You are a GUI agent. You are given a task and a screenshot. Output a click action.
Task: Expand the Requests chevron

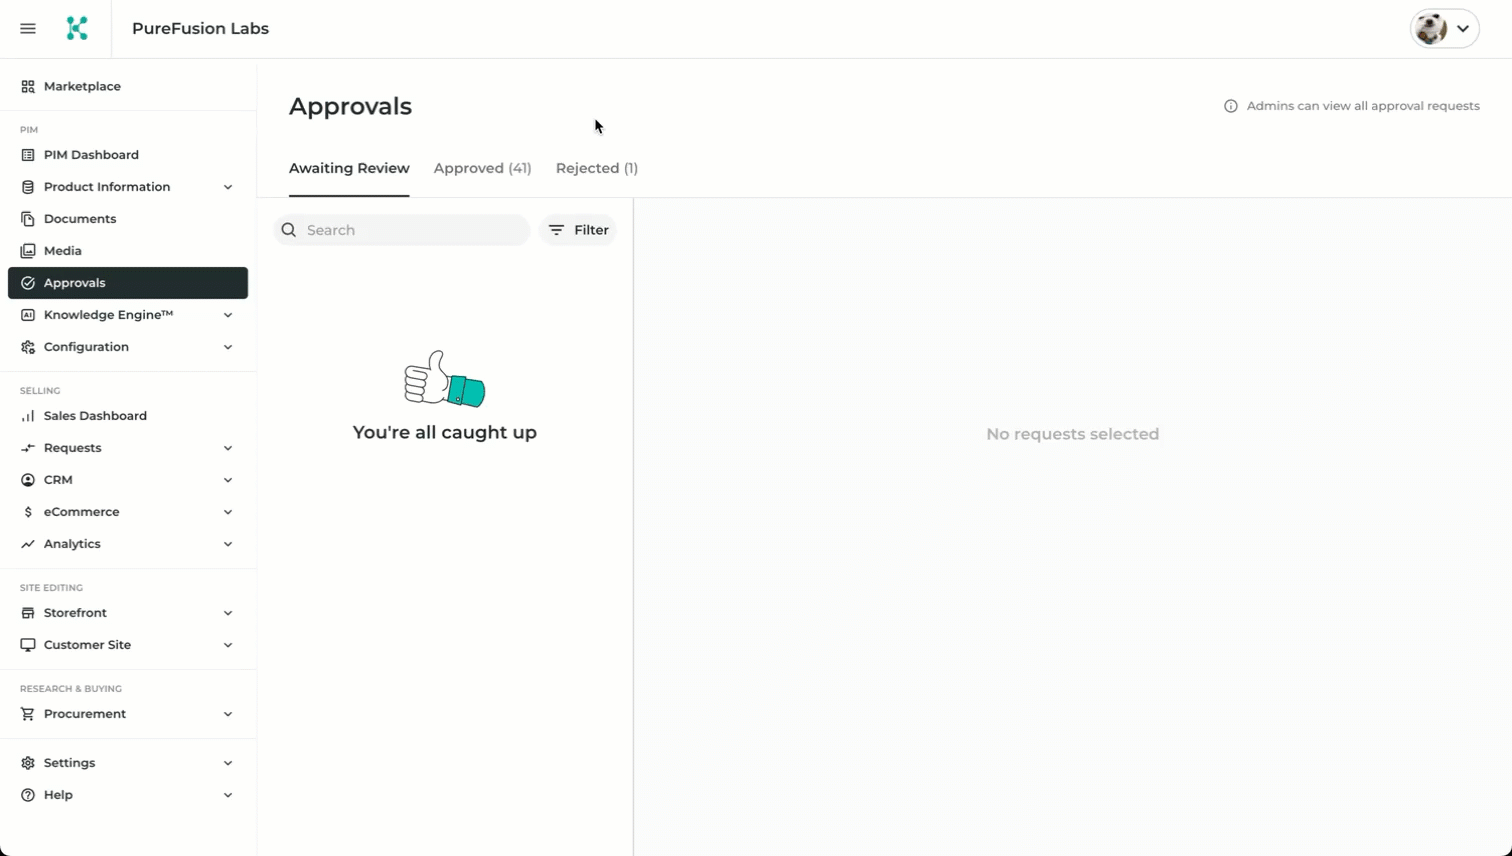228,448
